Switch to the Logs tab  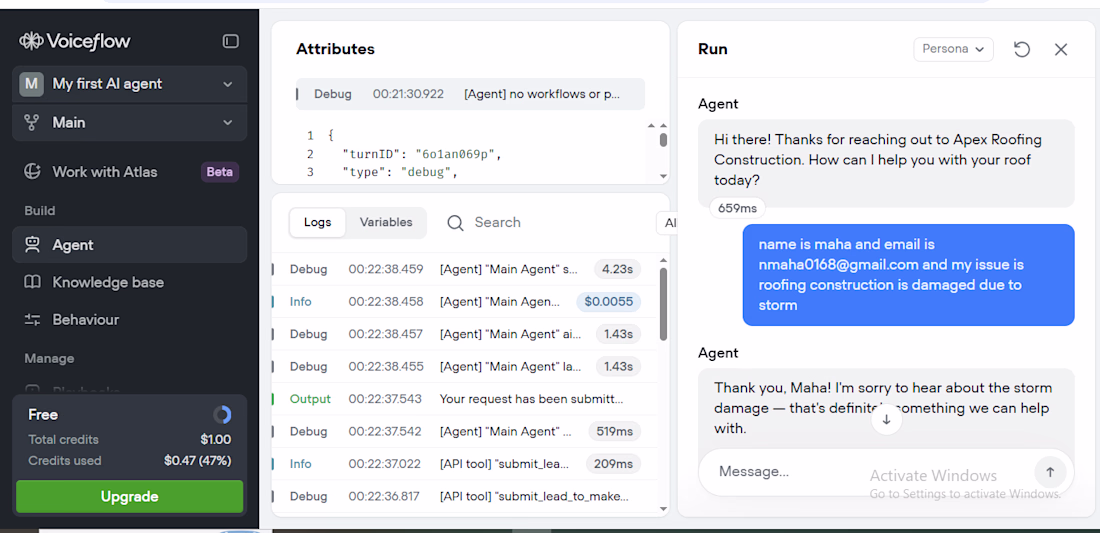(x=317, y=222)
